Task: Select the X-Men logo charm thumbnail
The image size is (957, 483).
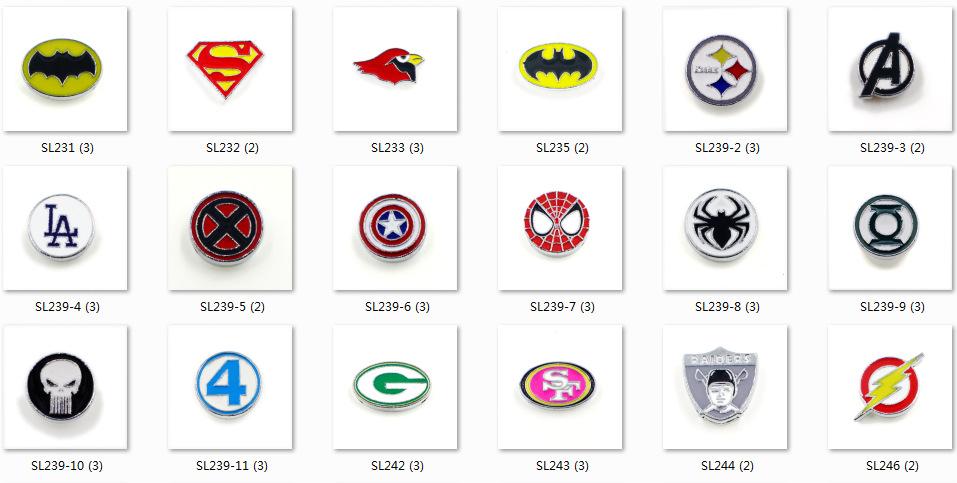Action: tap(230, 228)
